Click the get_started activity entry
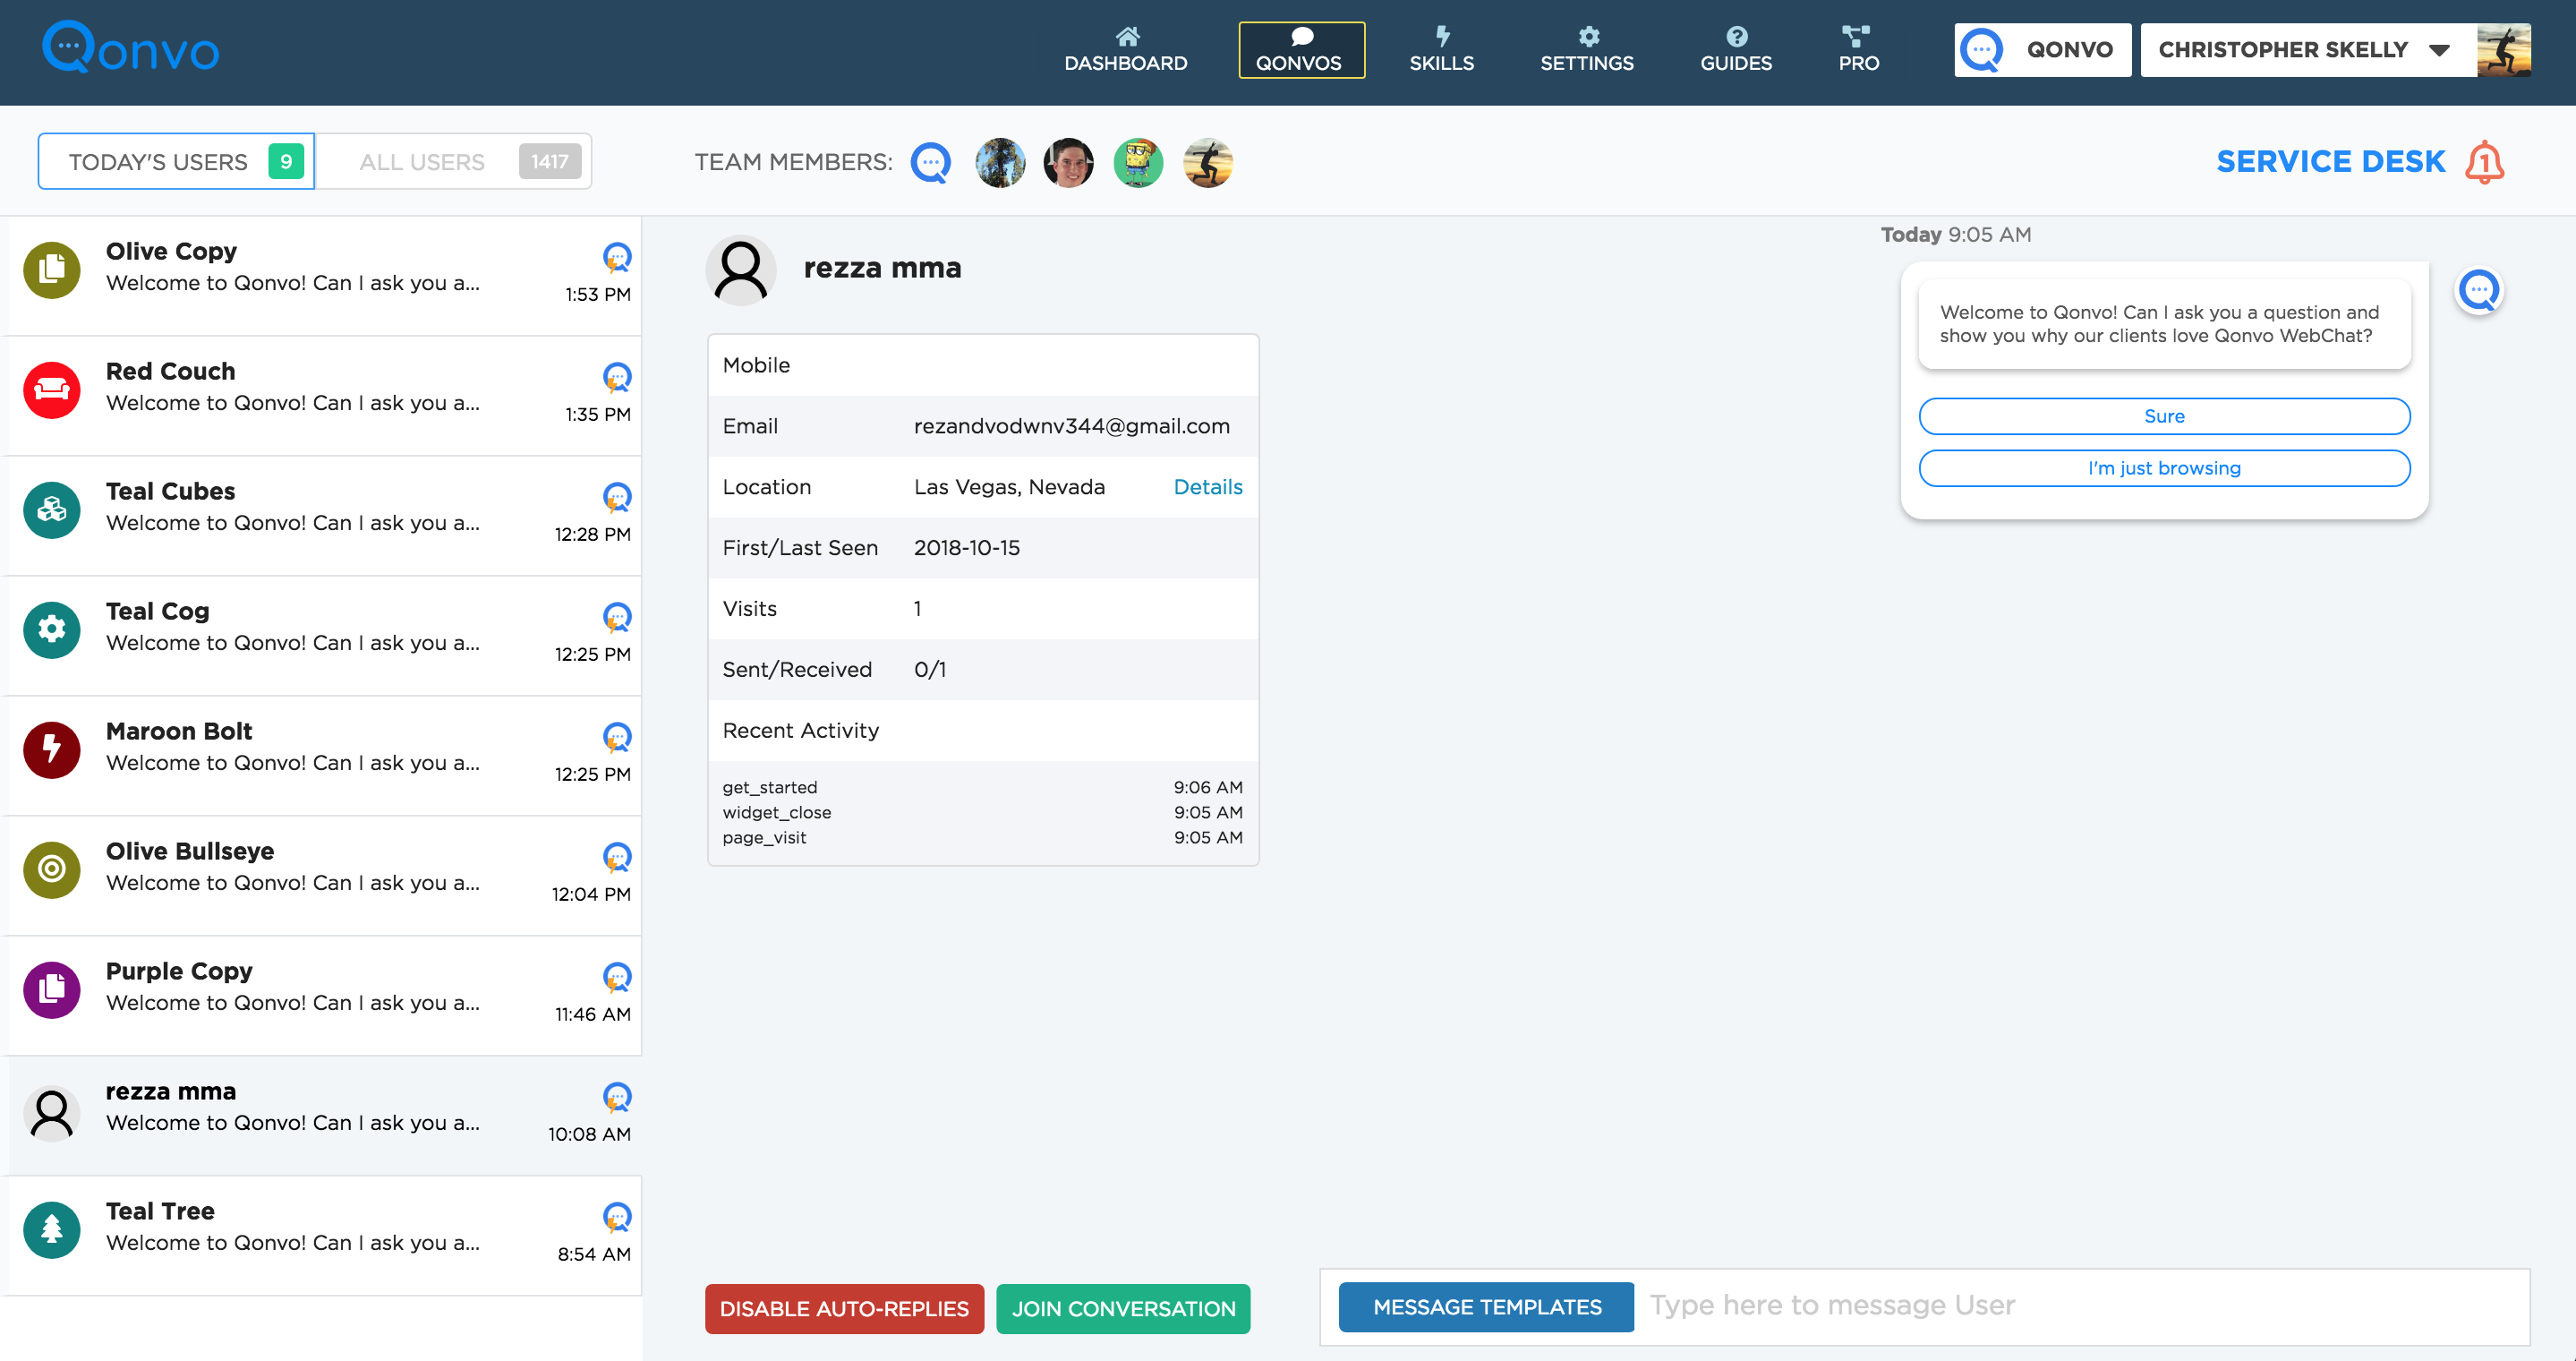The height and width of the screenshot is (1361, 2576). coord(982,787)
